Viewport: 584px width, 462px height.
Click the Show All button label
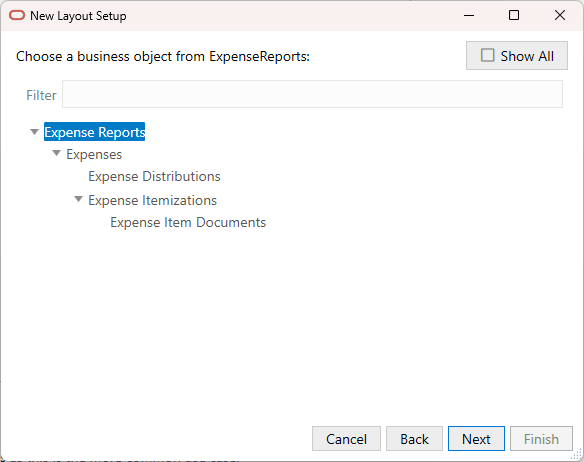point(527,56)
